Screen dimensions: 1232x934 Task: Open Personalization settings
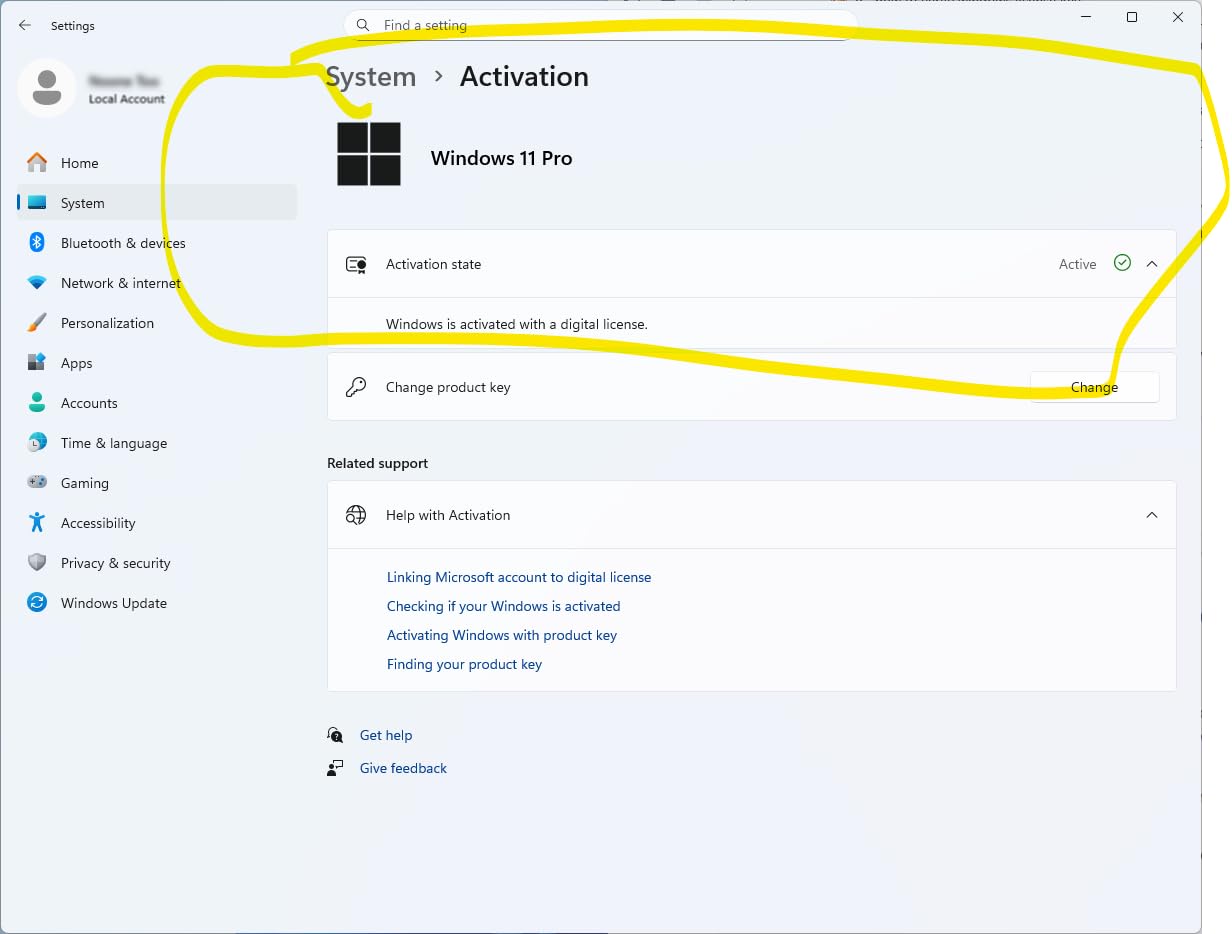tap(157, 323)
